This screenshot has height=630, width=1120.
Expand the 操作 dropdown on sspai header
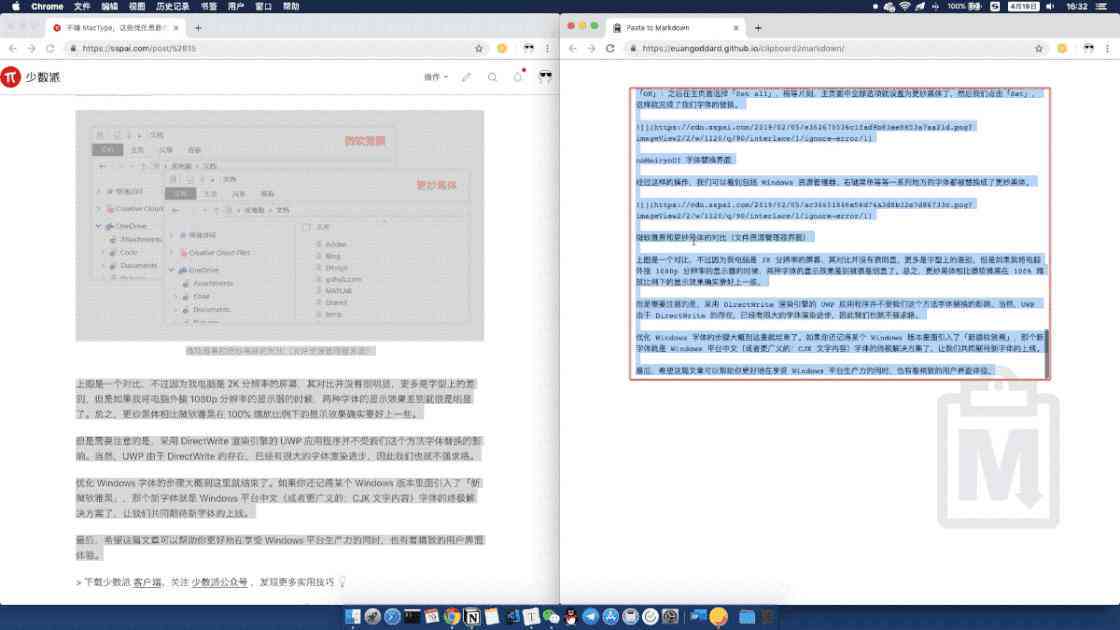(x=435, y=77)
